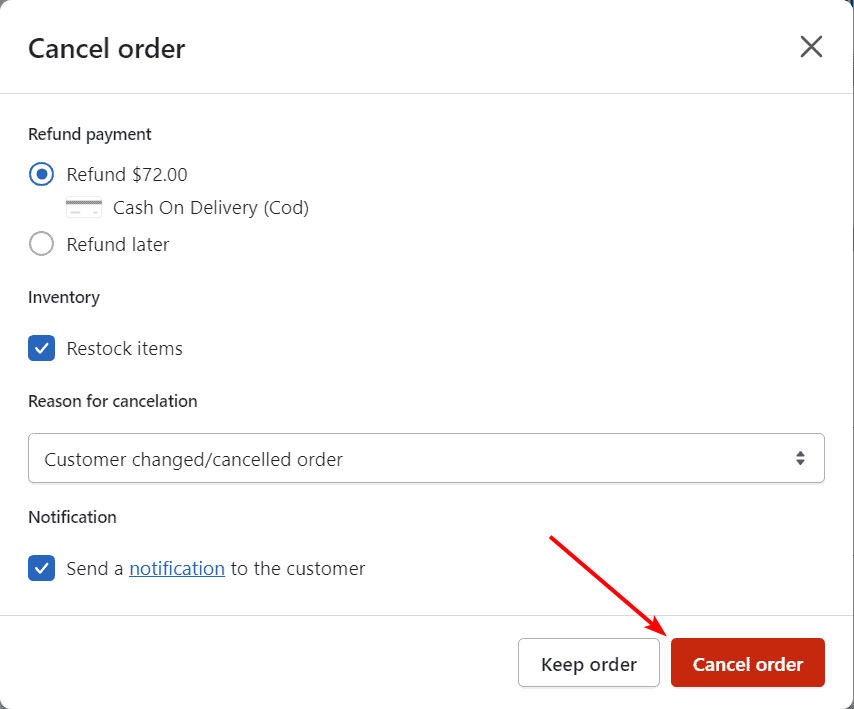The height and width of the screenshot is (709, 854).
Task: Choose the Refund later option
Action: click(x=41, y=243)
